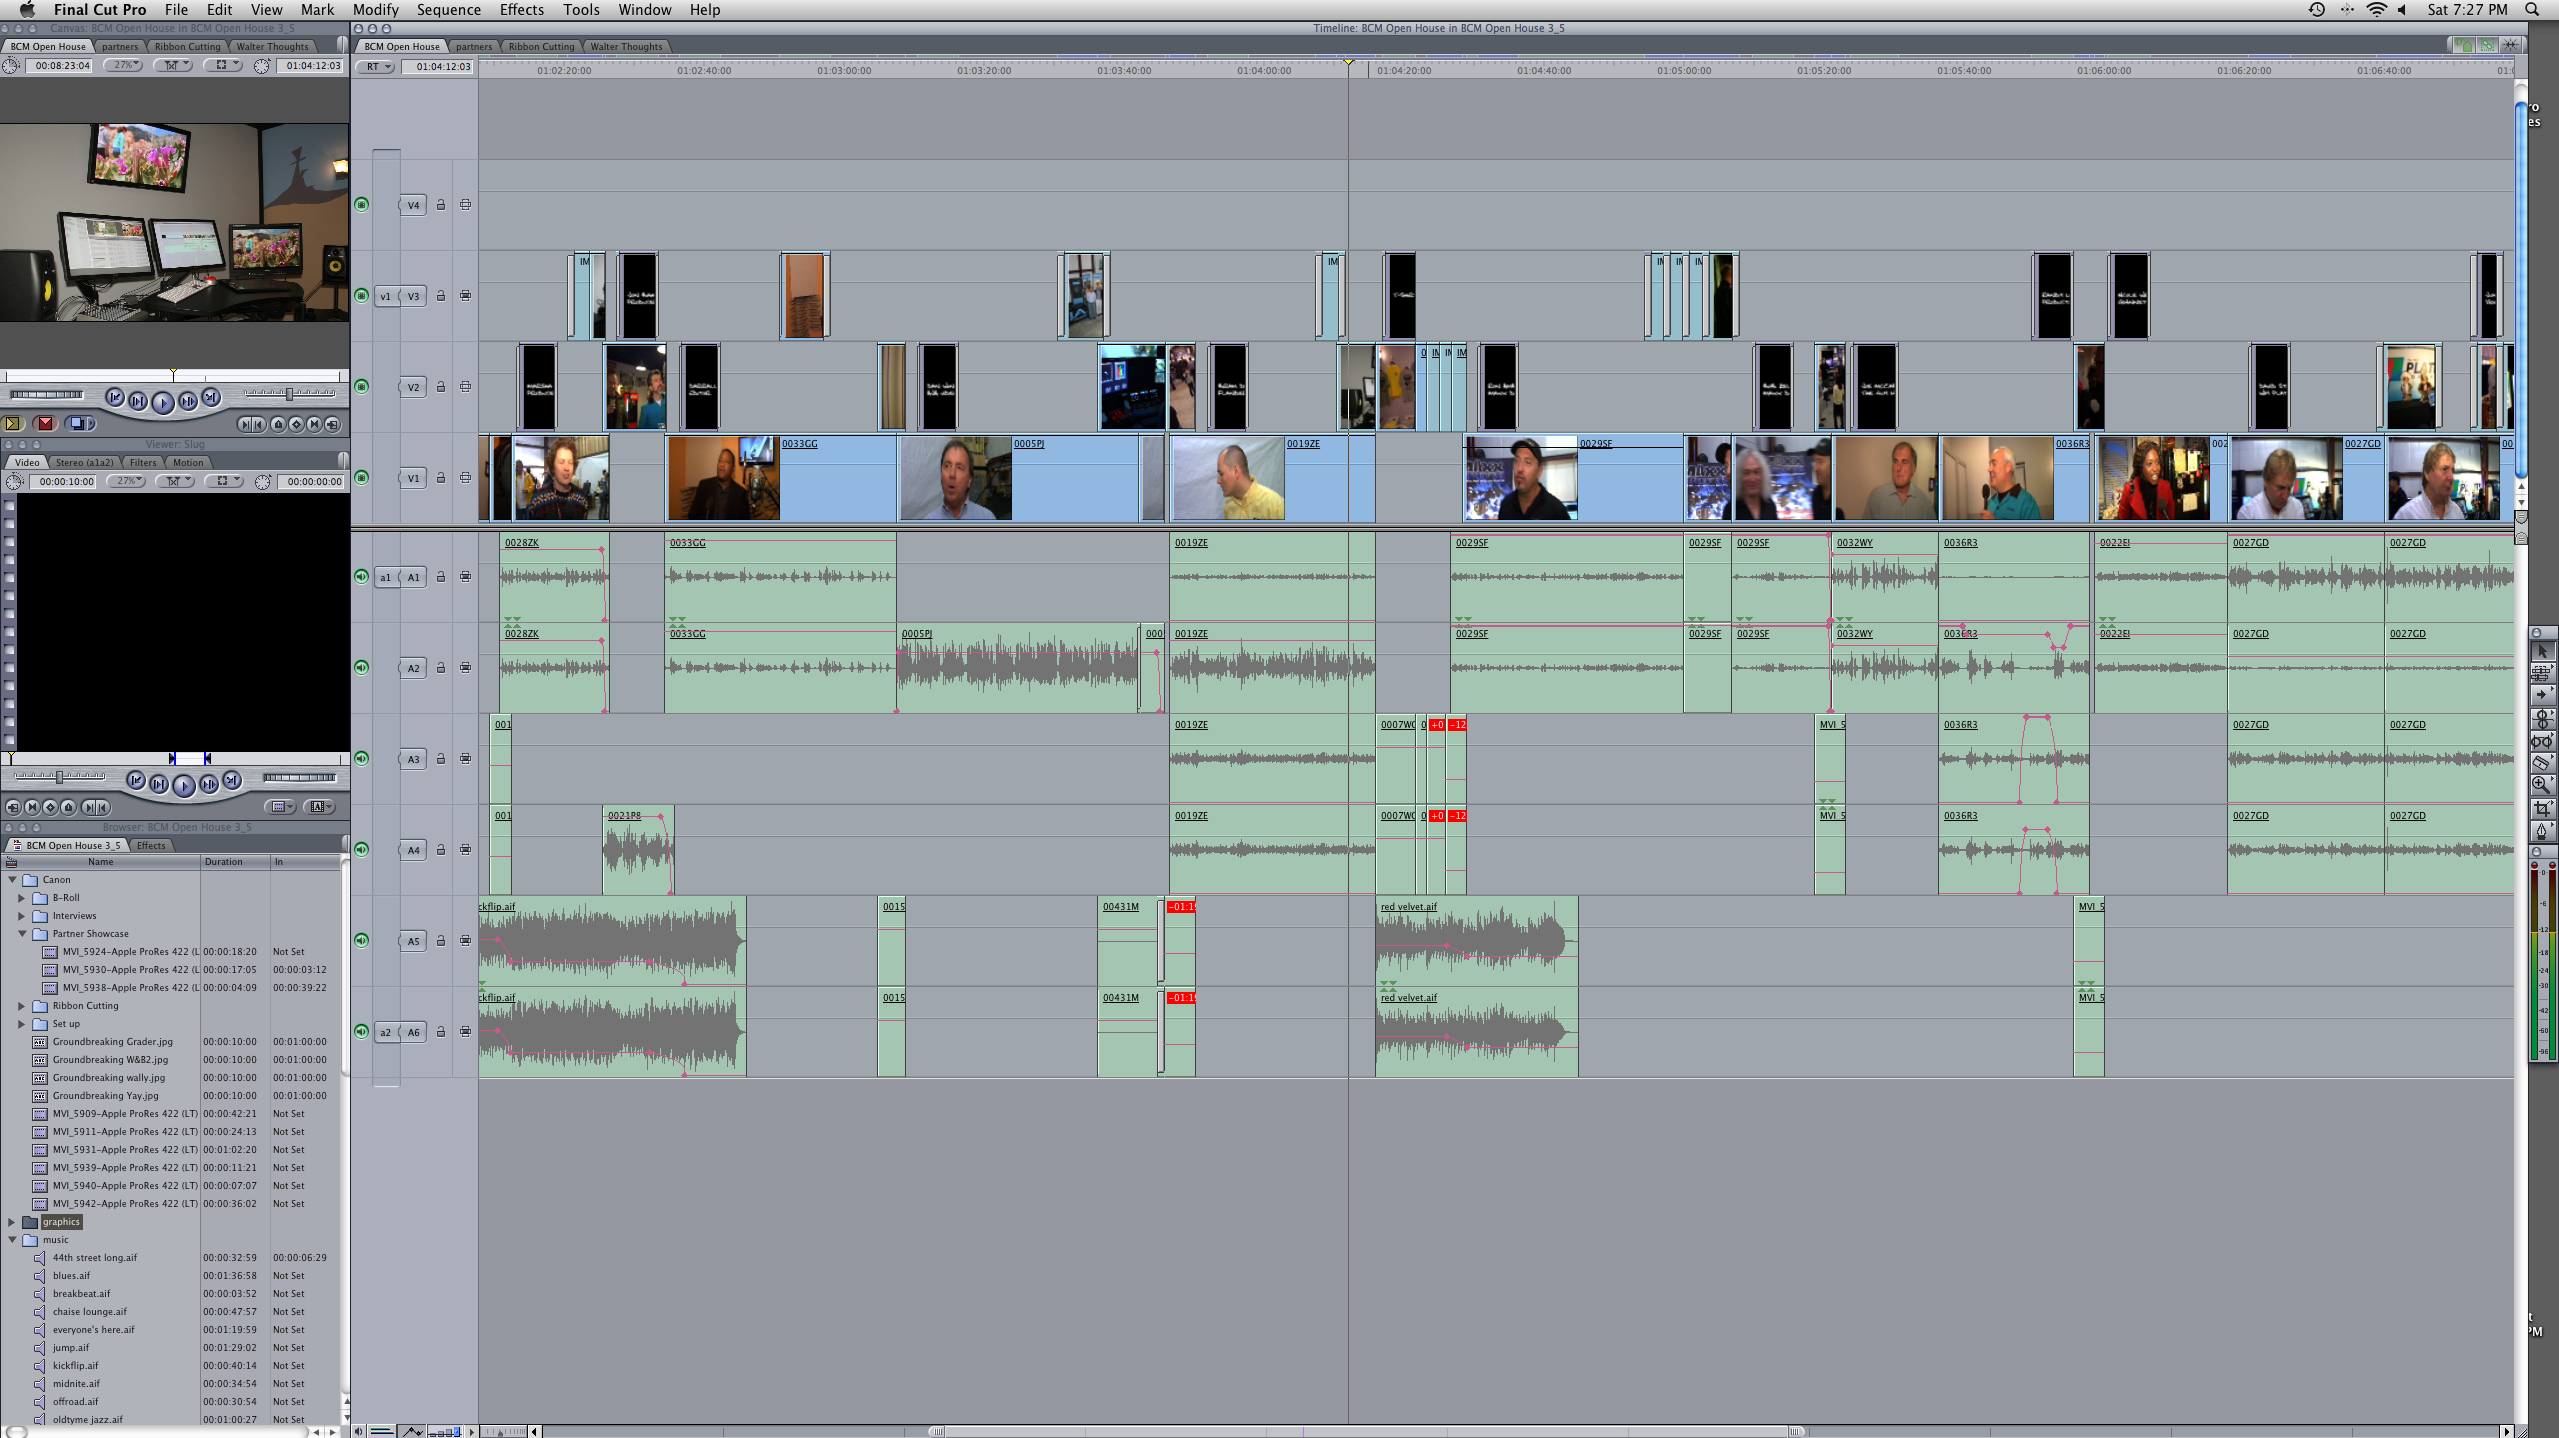Screen dimensions: 2559x1438
Task: Click the yellow Insert edit button
Action: tap(13, 424)
